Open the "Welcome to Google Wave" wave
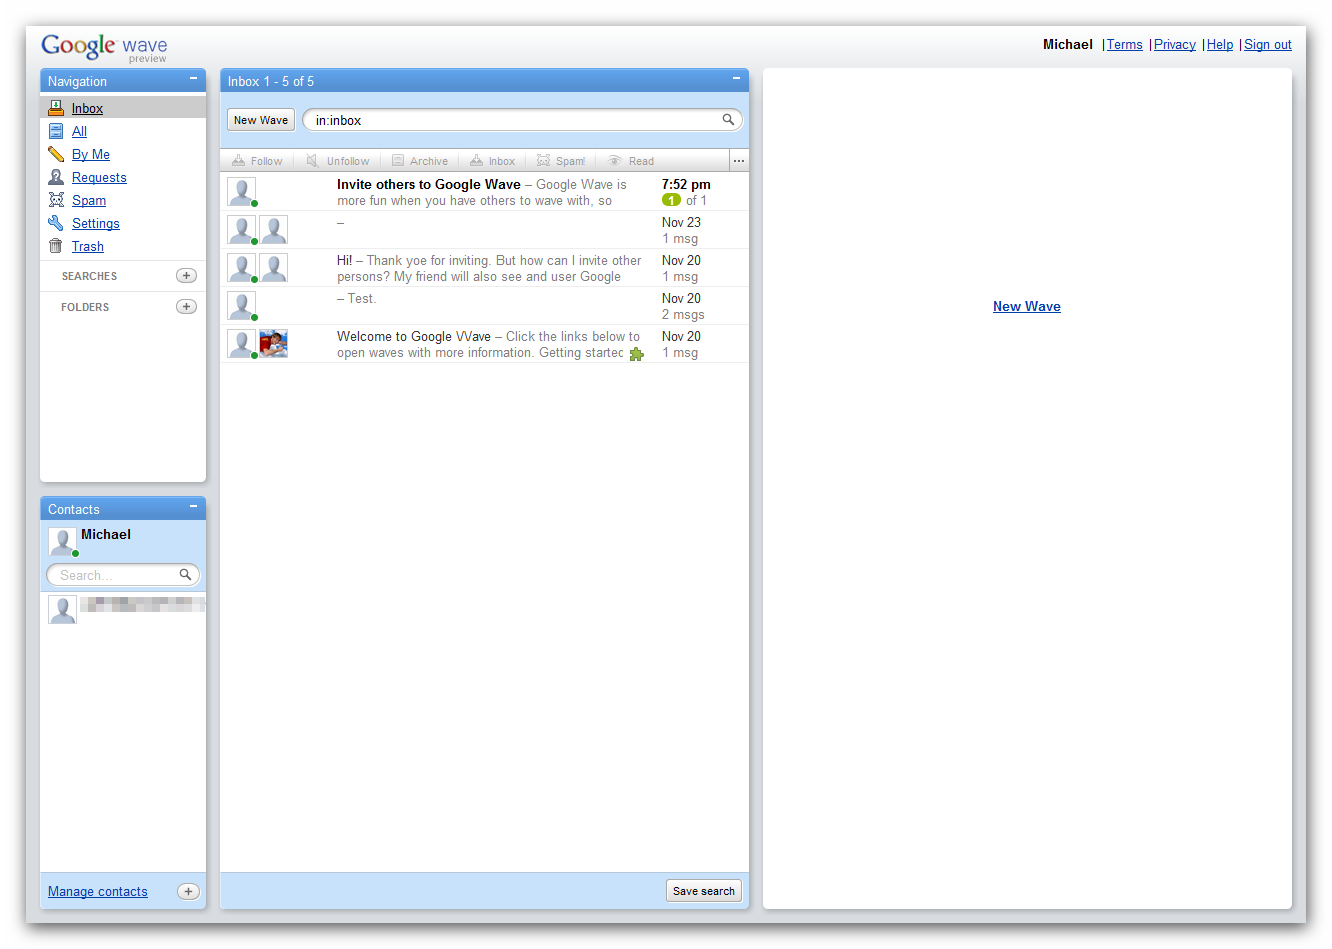This screenshot has height=949, width=1332. click(x=484, y=344)
